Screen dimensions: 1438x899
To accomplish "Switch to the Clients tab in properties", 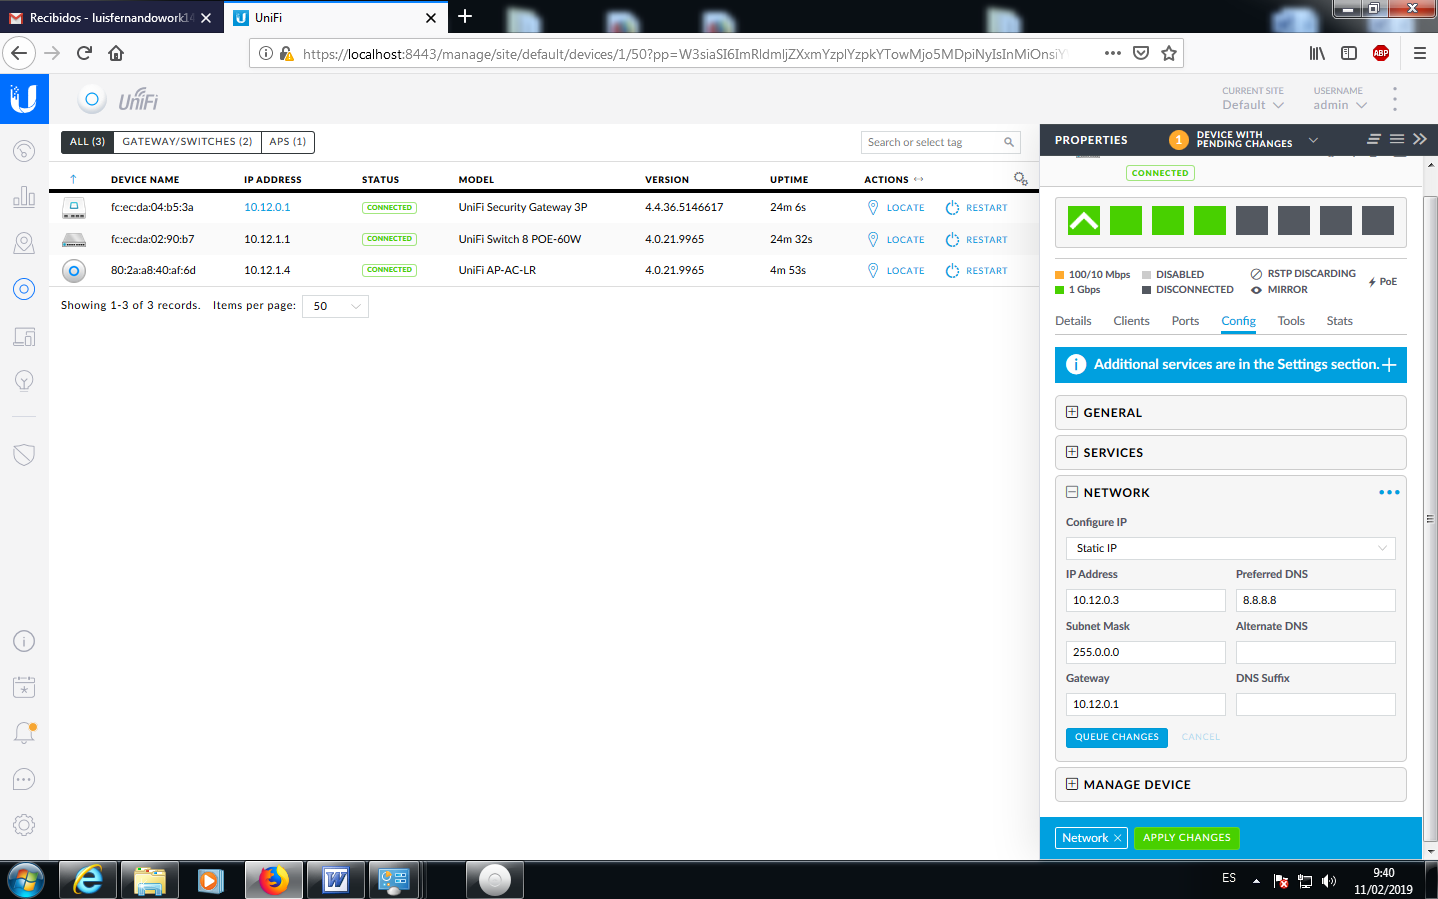I will (x=1131, y=321).
